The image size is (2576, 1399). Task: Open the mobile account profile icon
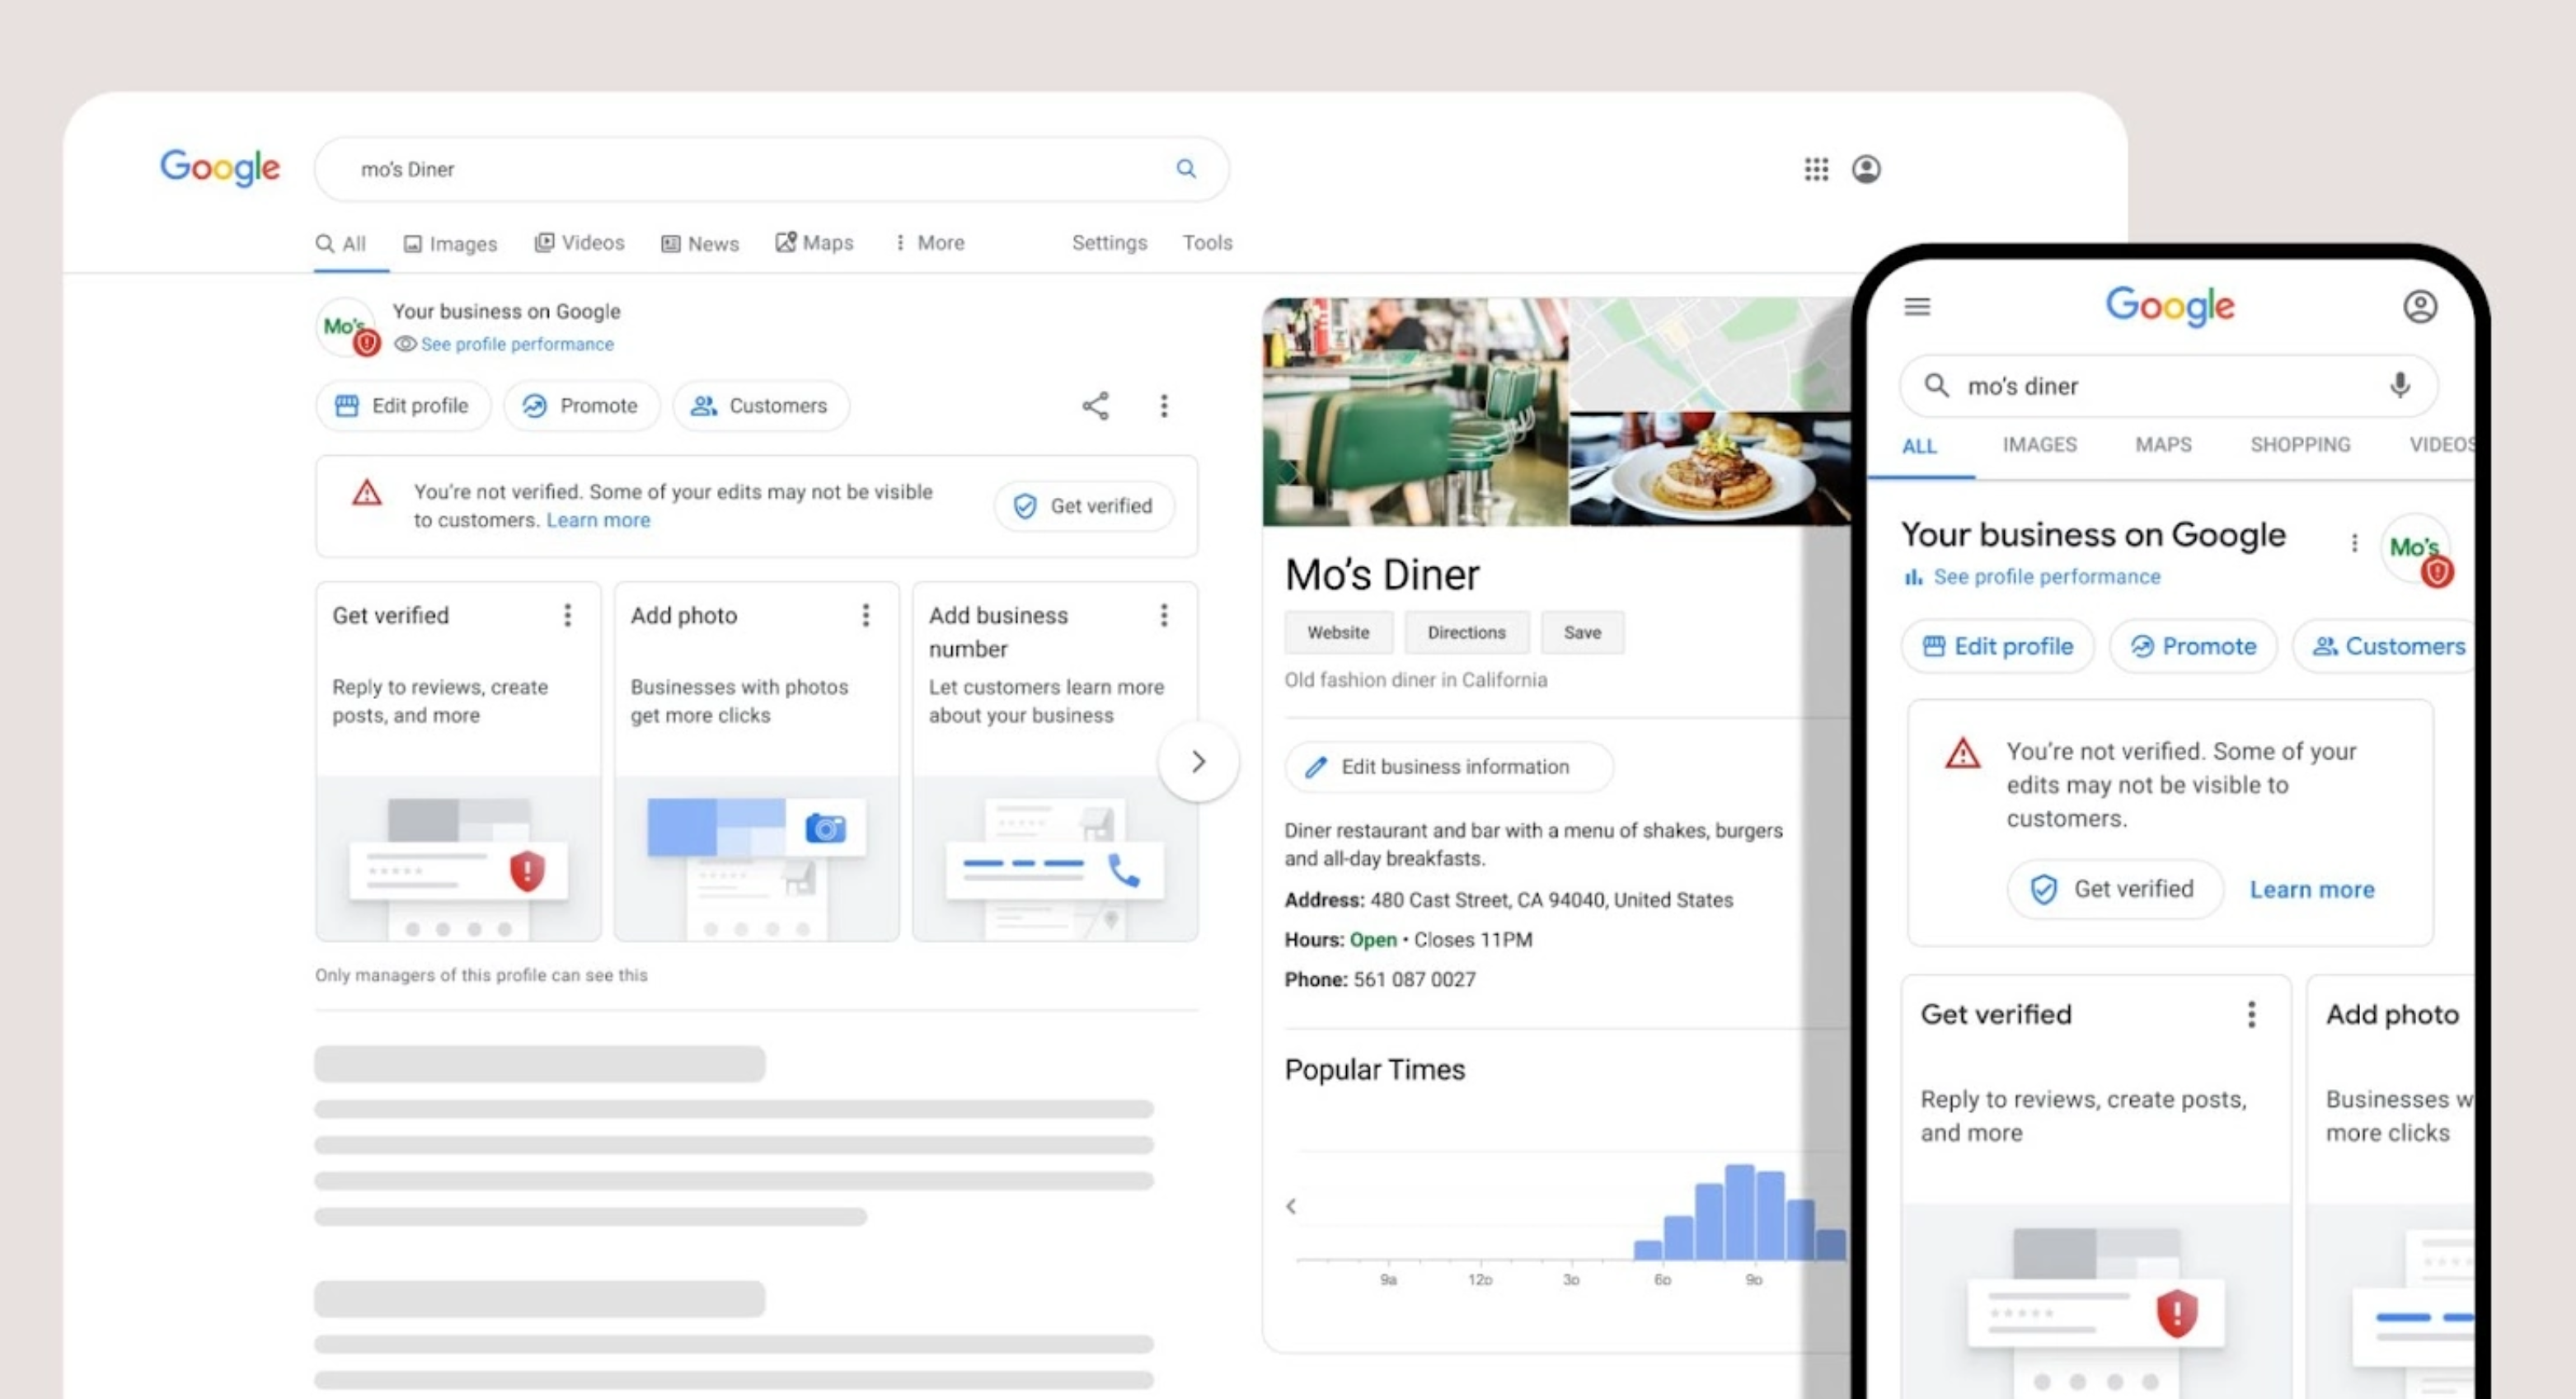(2420, 306)
